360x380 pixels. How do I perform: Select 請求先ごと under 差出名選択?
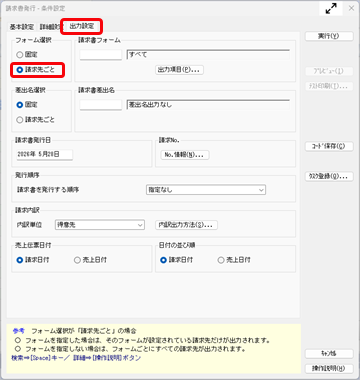(35, 120)
